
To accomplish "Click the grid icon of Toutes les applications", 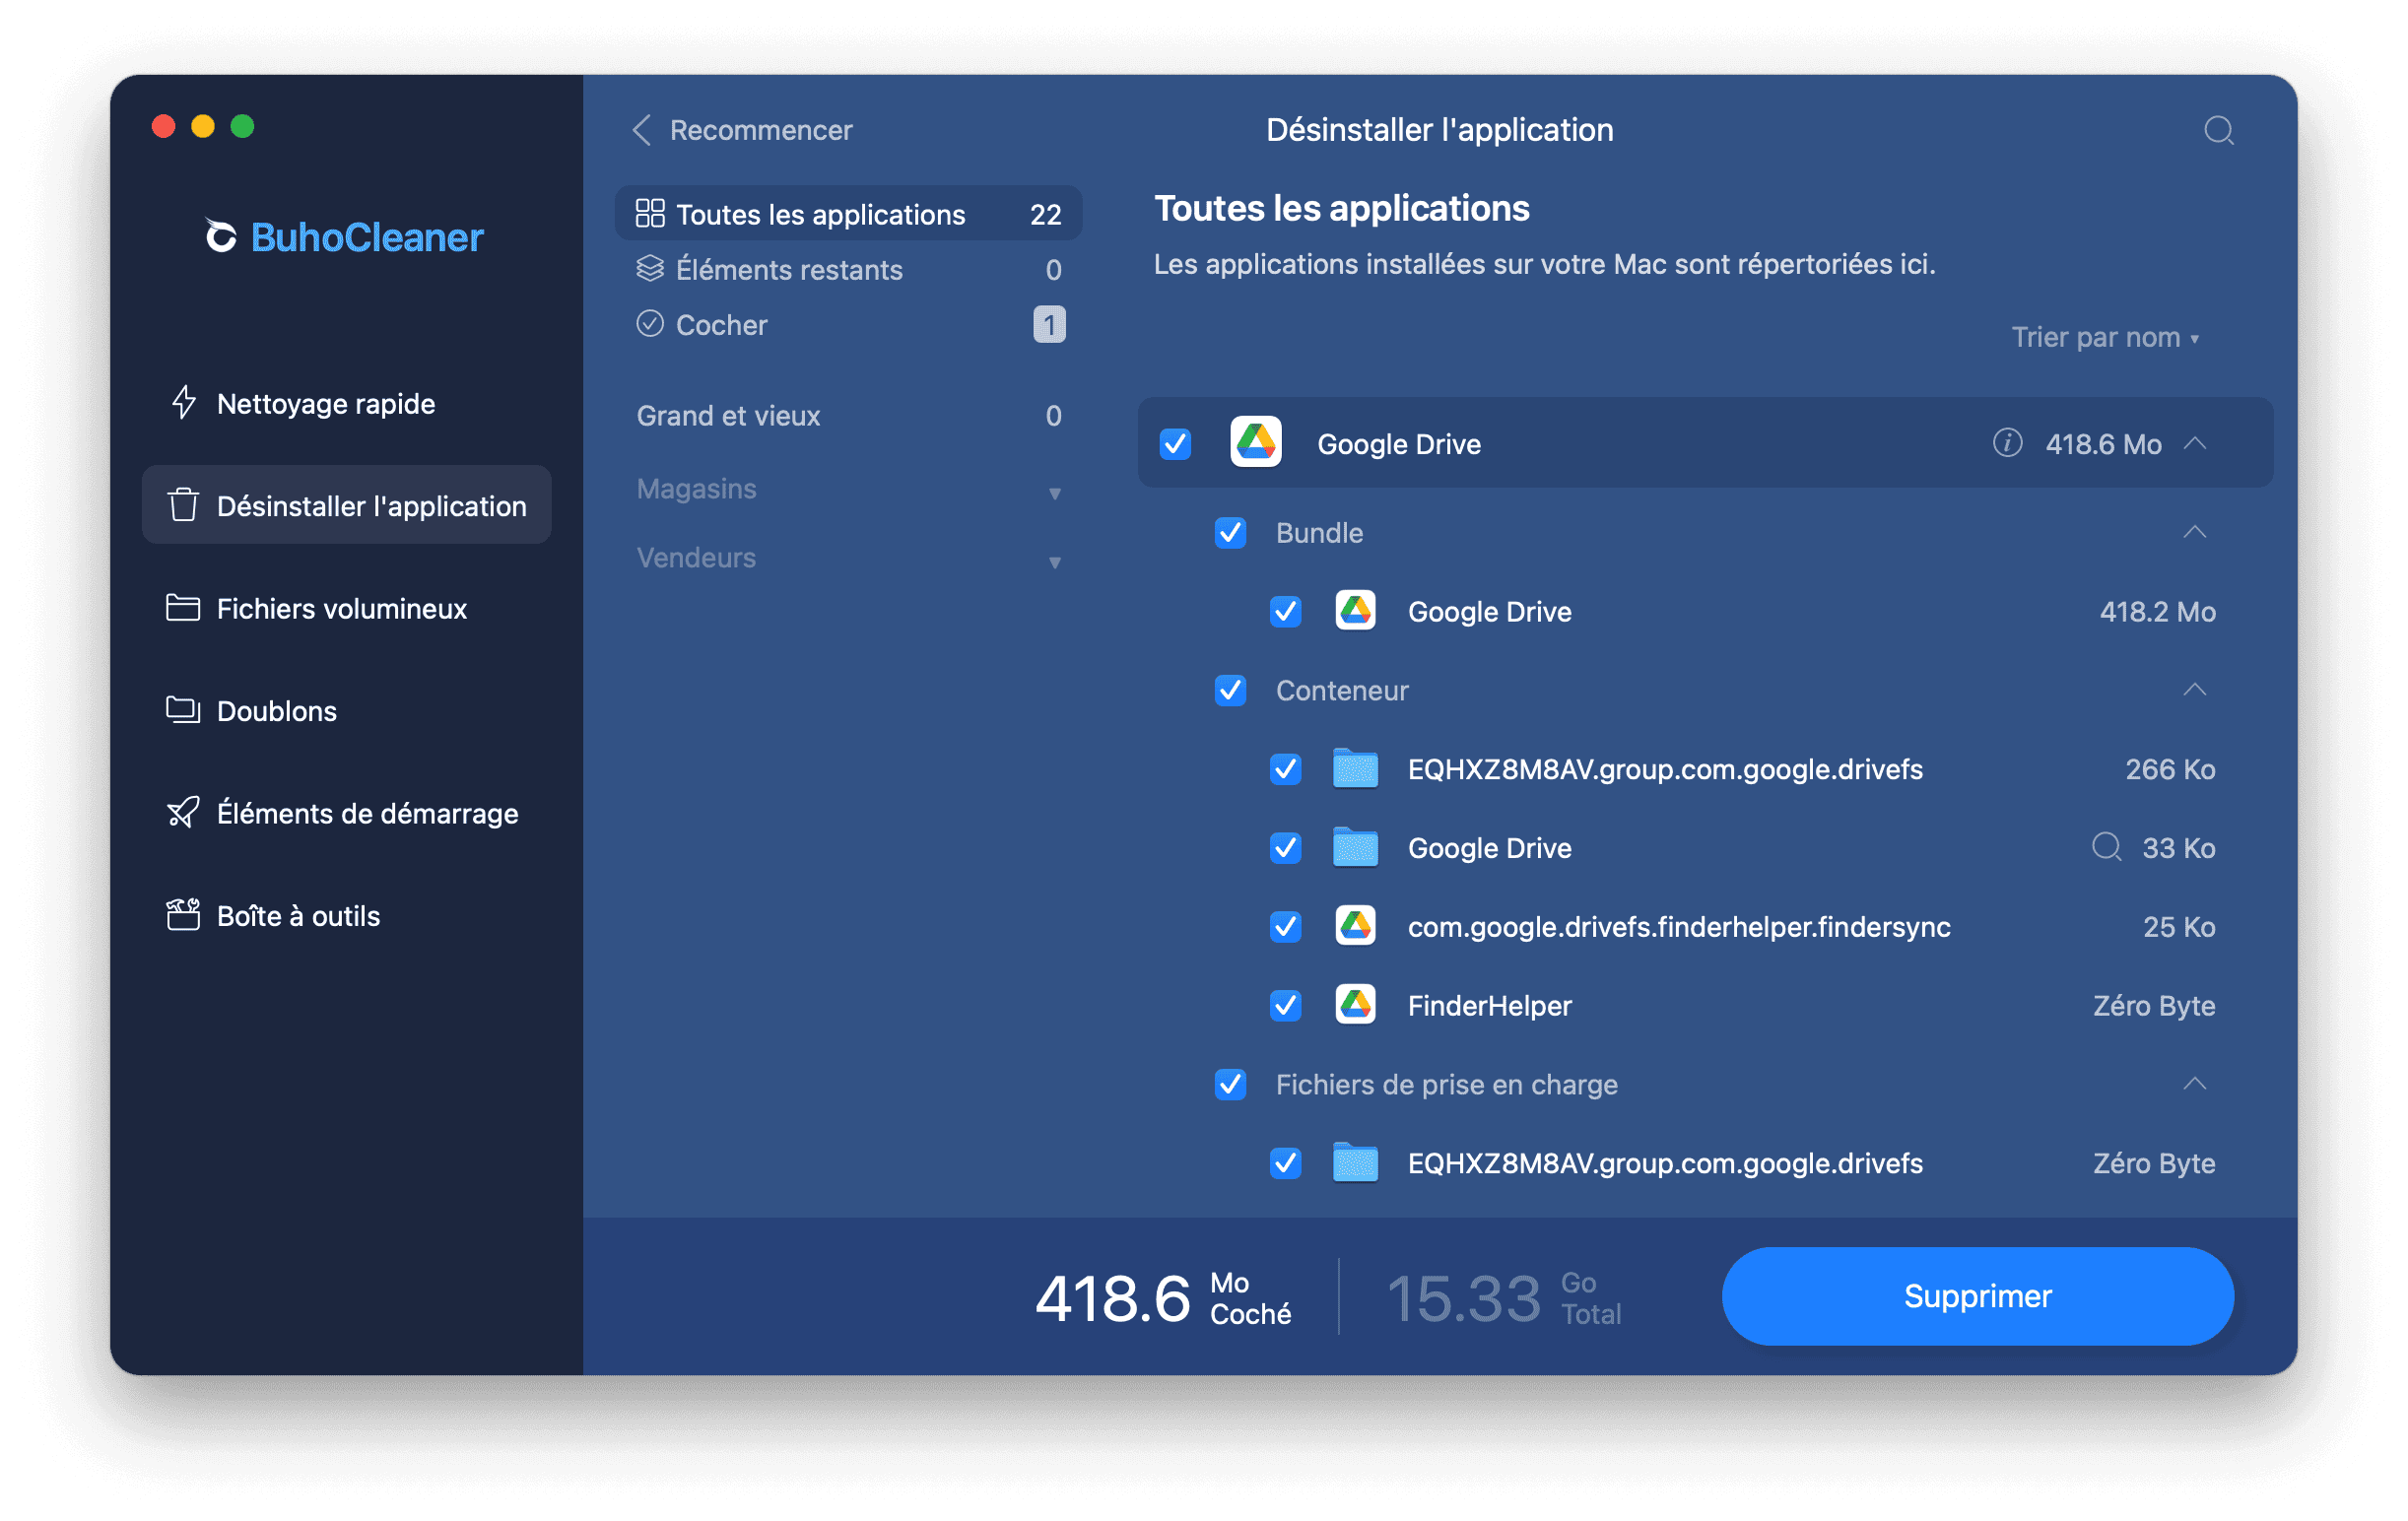I will [650, 213].
